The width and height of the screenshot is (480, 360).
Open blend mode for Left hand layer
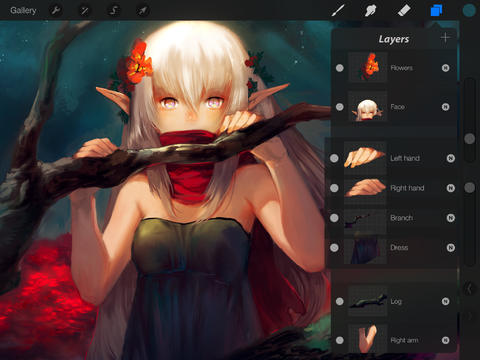click(451, 158)
